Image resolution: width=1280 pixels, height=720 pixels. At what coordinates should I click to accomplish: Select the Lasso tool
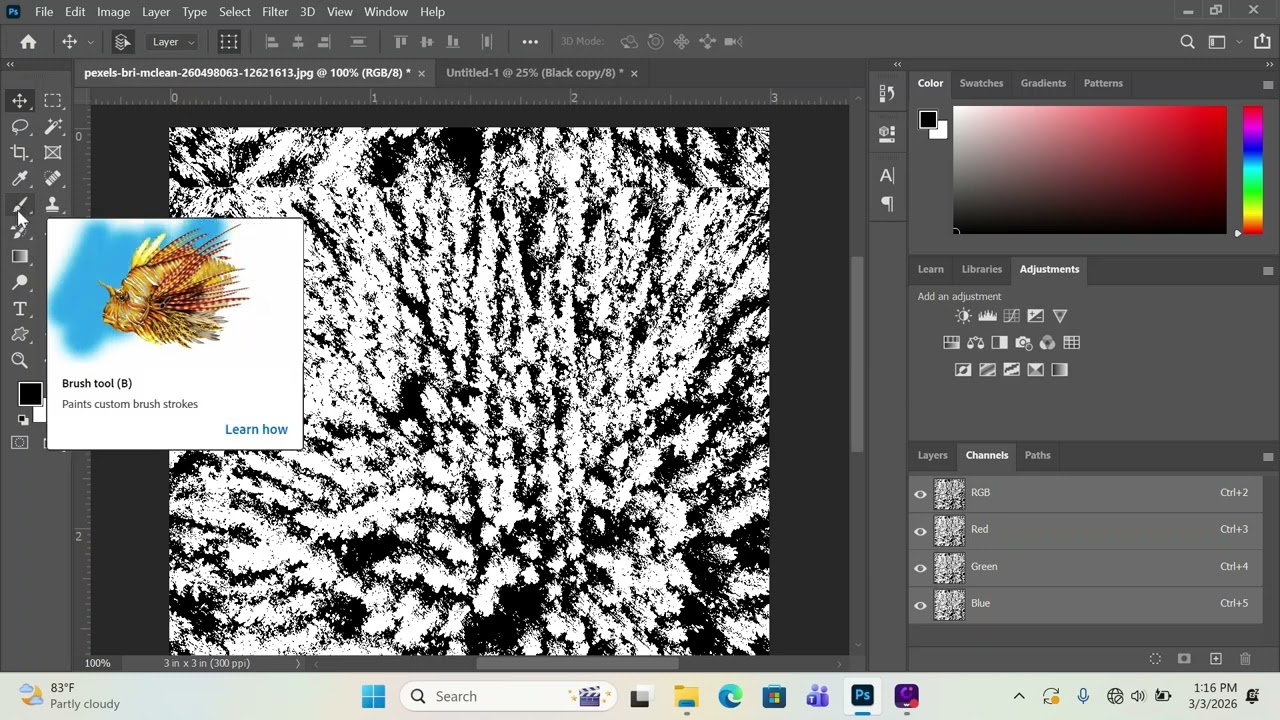coord(20,126)
